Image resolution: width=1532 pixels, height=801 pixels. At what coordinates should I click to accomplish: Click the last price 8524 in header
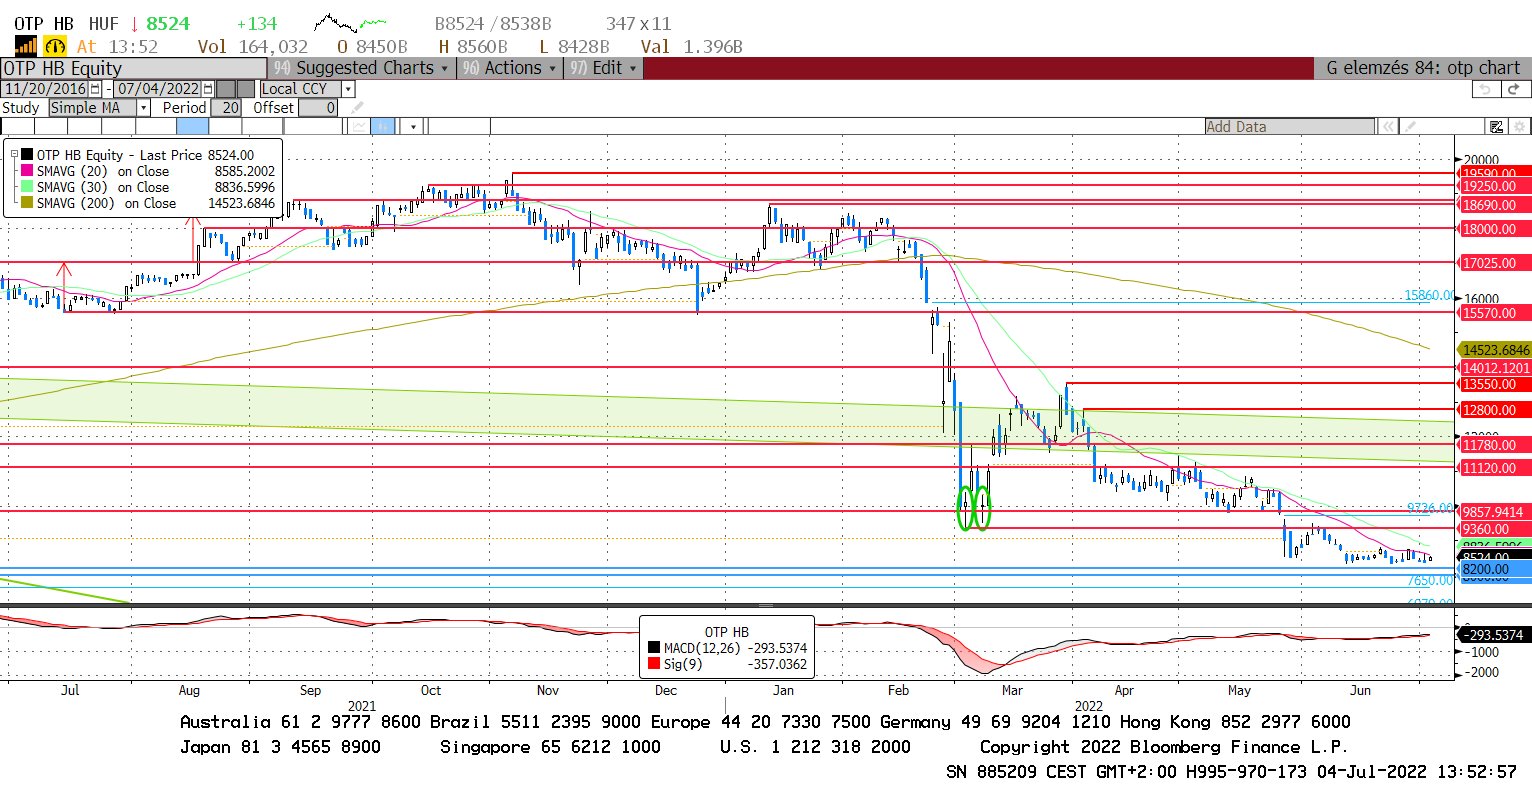167,23
